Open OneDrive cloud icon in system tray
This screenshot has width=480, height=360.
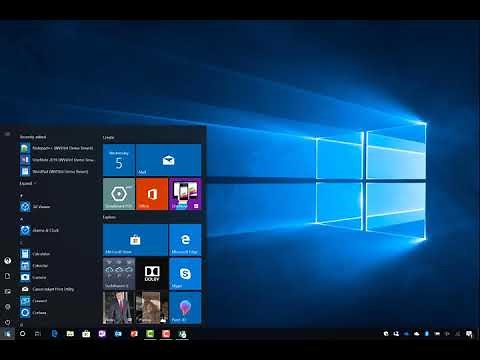pos(417,334)
